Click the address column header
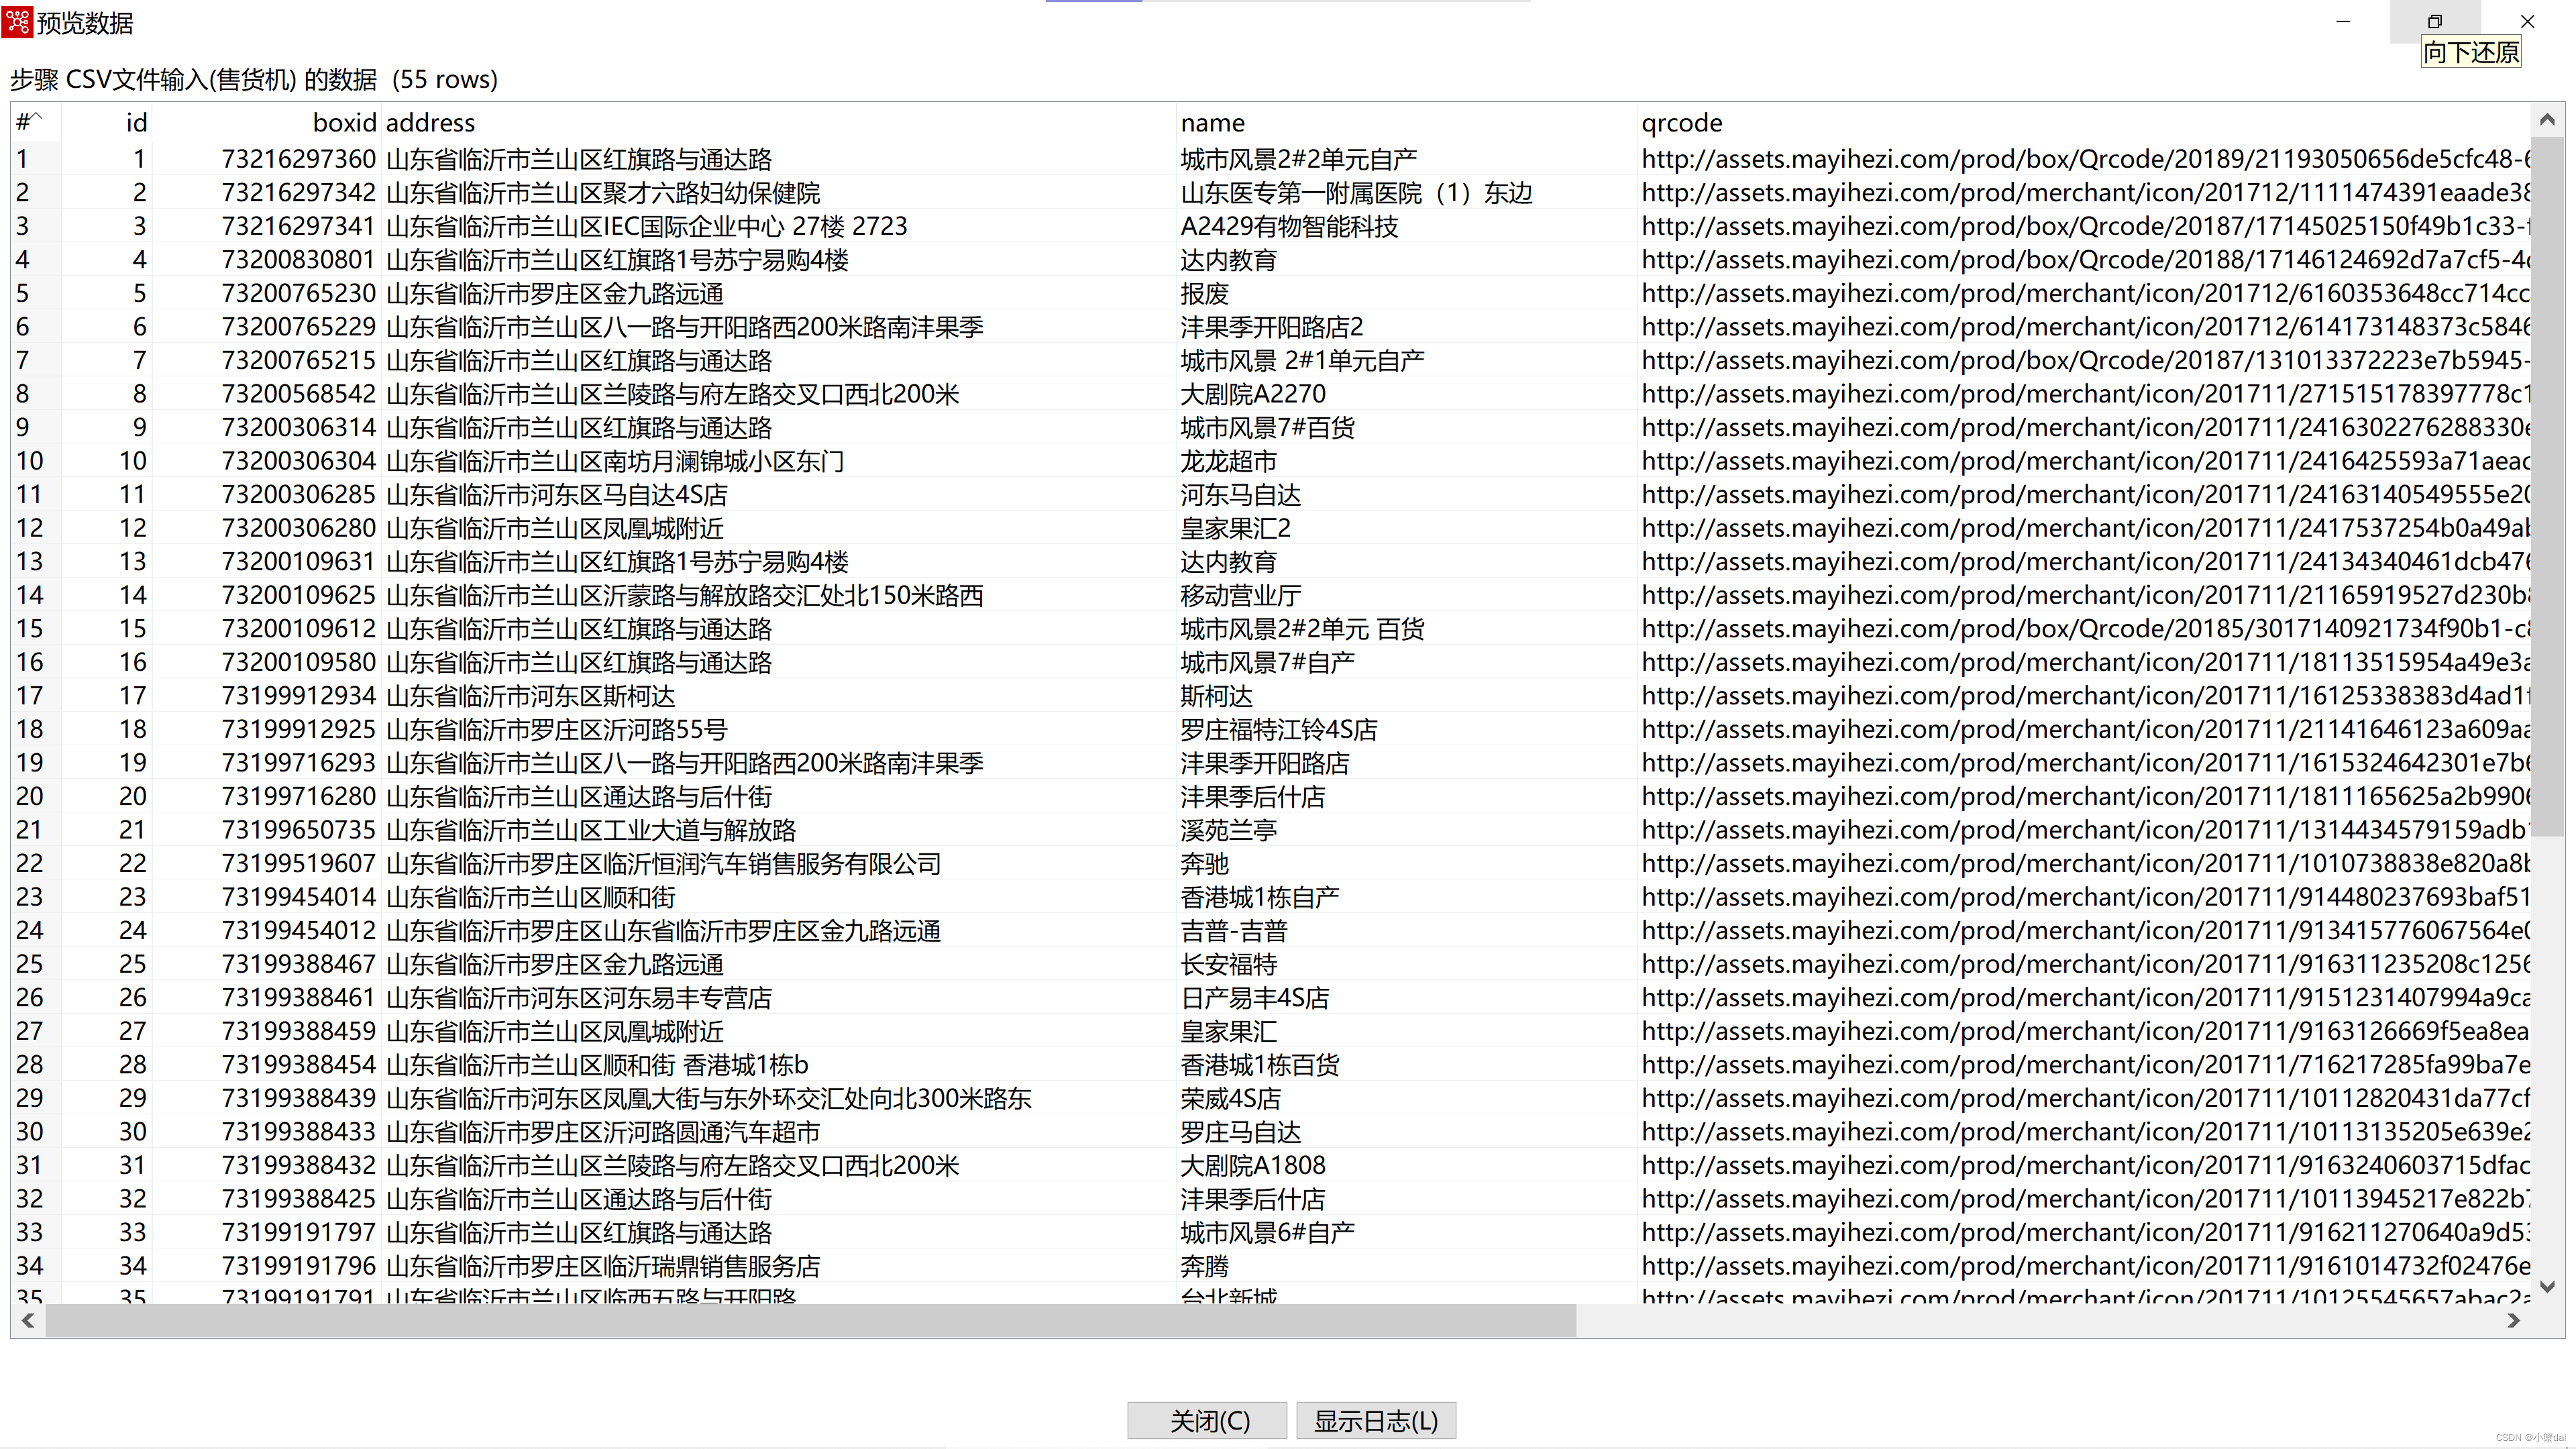2576x1449 pixels. coord(430,123)
